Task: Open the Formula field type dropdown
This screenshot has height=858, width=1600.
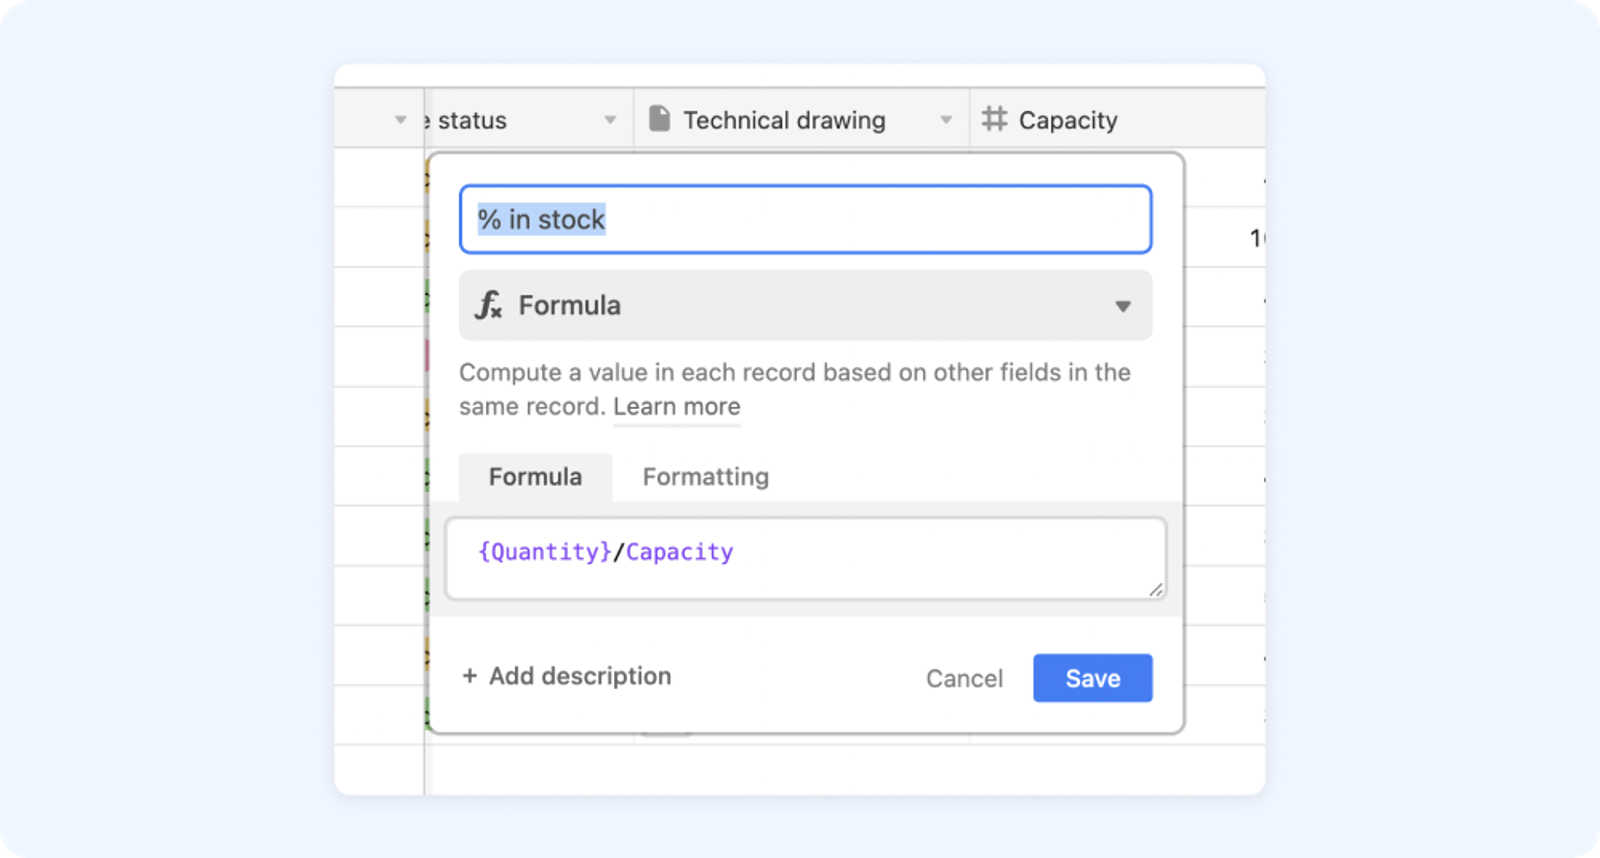Action: click(805, 305)
